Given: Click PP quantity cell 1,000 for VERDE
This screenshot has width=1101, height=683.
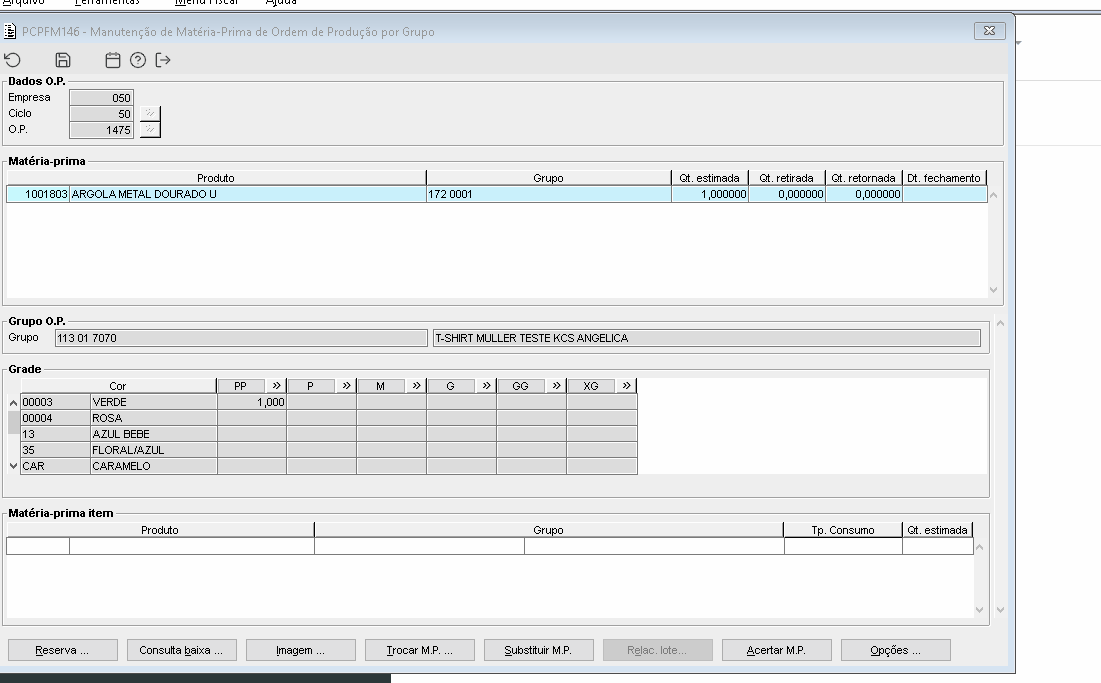Looking at the screenshot, I should coord(252,402).
